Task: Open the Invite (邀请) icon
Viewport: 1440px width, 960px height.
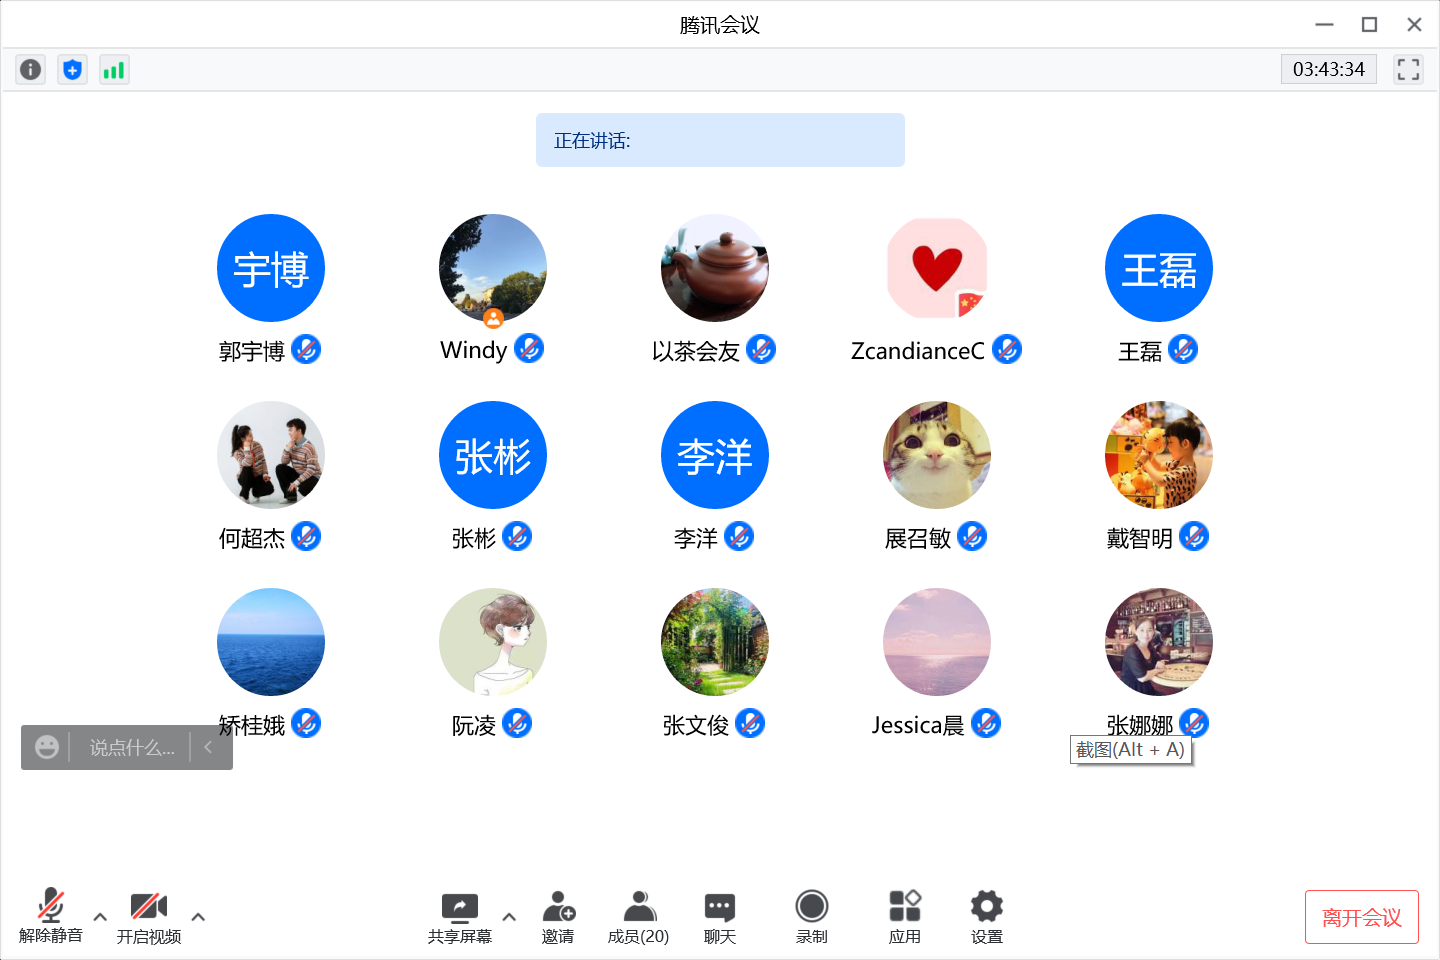Action: pyautogui.click(x=558, y=917)
